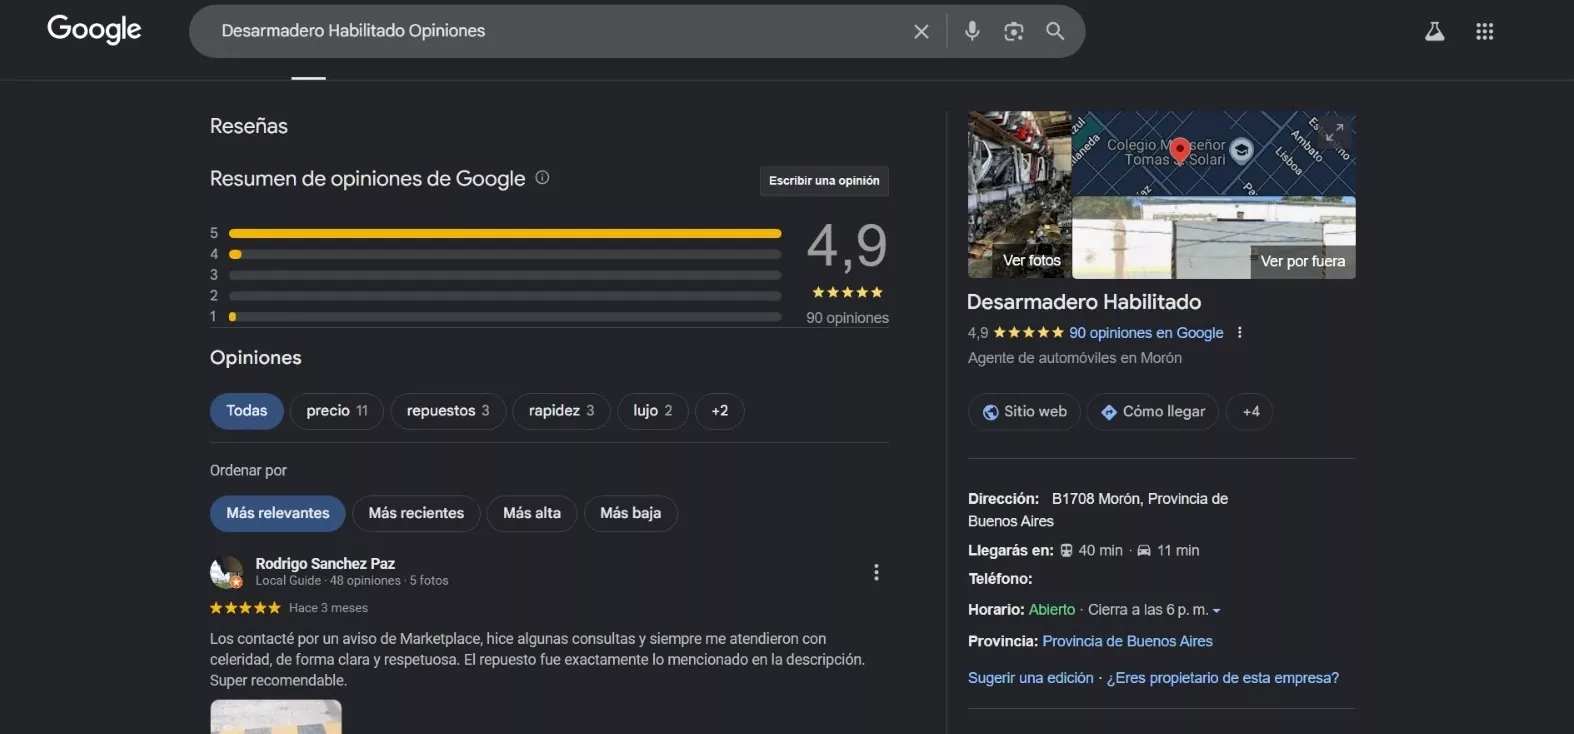
Task: Click the 90 opiniones count under the stars
Action: click(847, 318)
